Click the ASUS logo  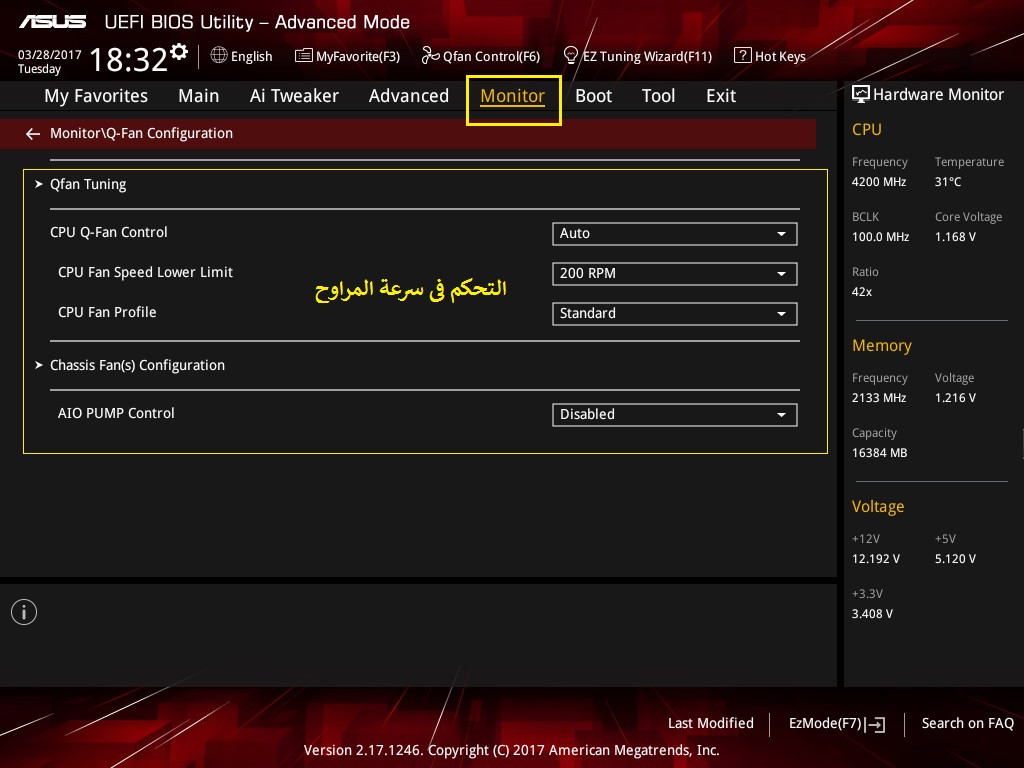(x=52, y=22)
